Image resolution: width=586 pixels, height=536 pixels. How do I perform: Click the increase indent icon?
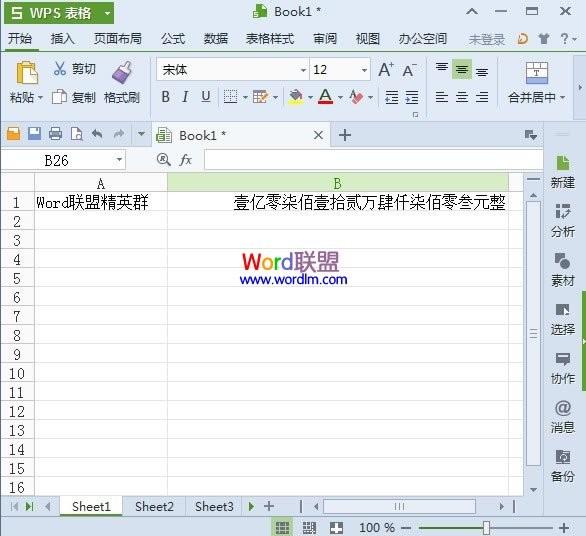412,97
